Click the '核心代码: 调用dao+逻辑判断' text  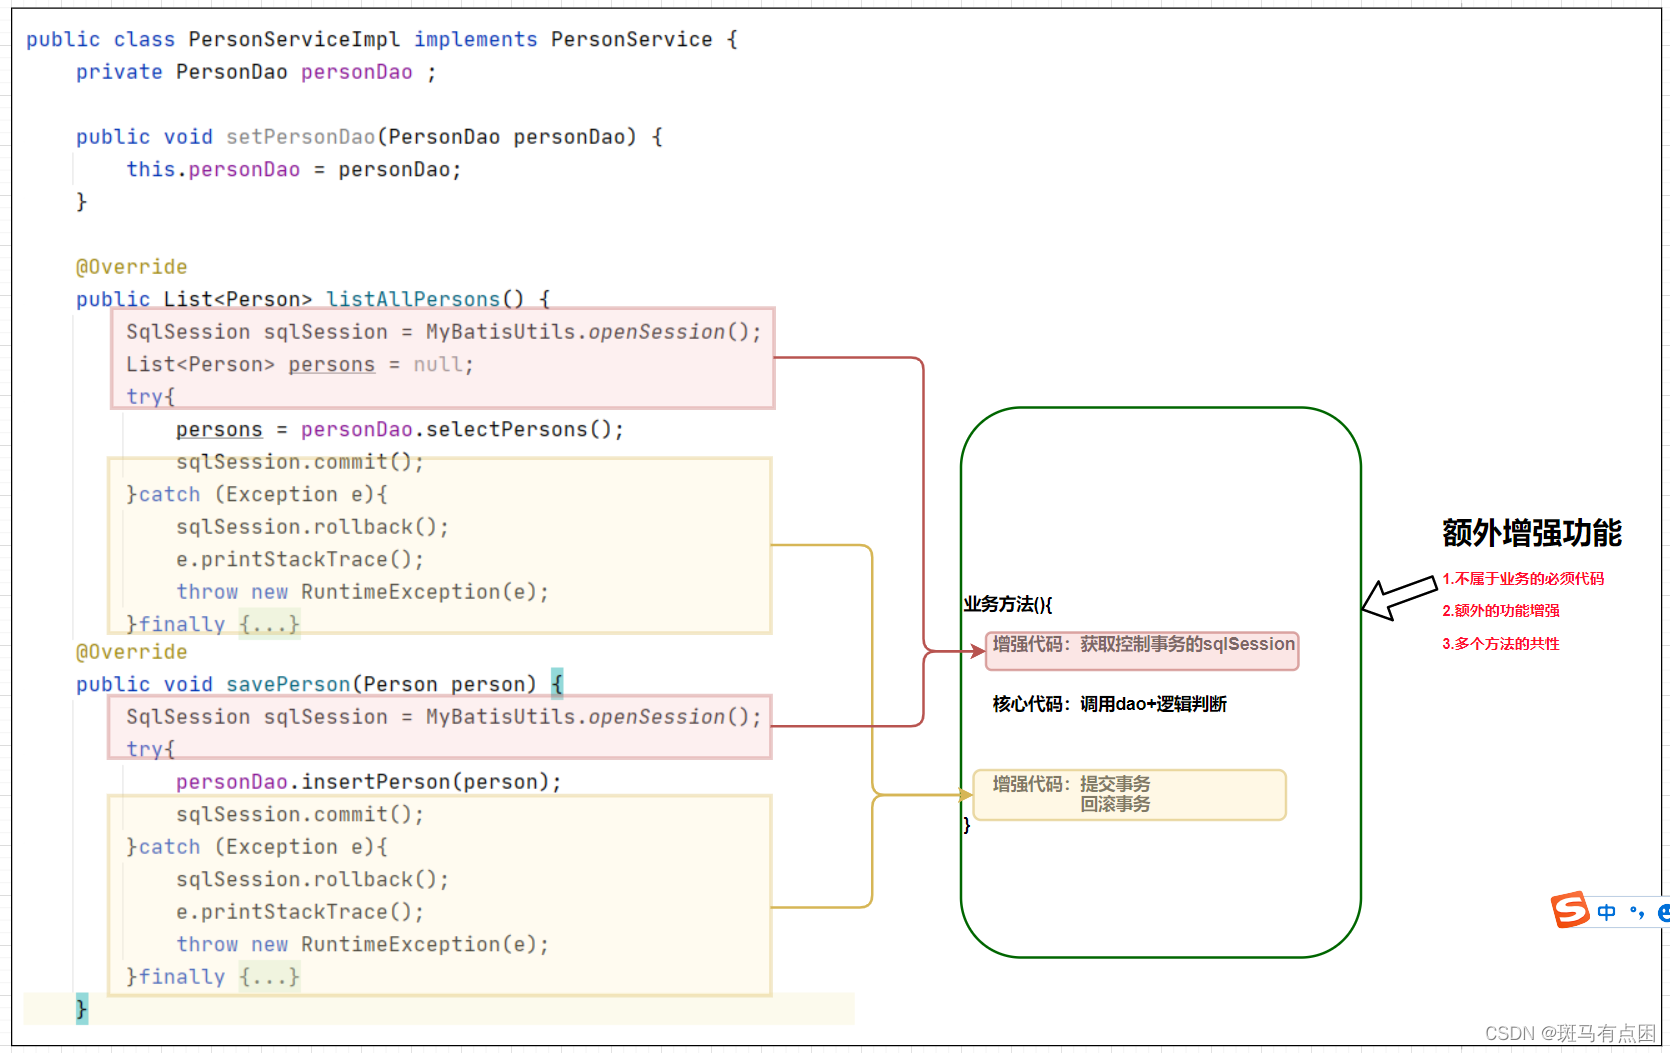(x=1109, y=704)
